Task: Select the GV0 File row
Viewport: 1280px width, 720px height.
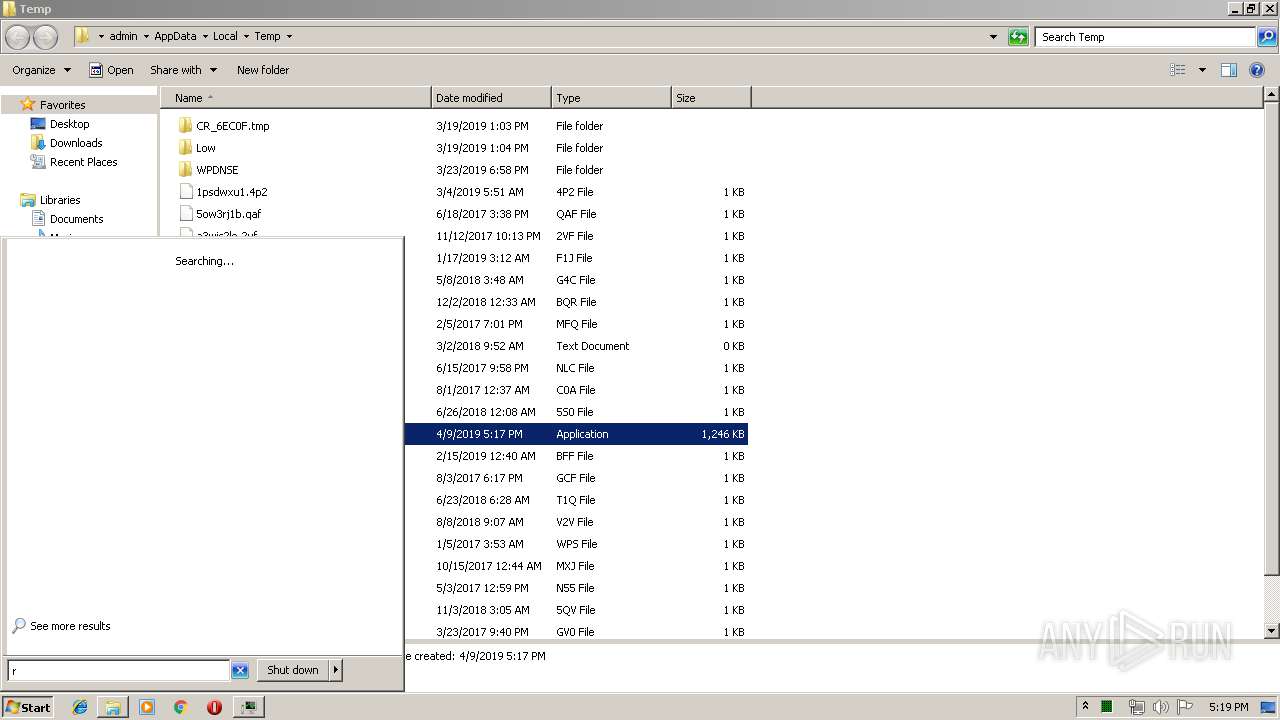Action: click(576, 632)
